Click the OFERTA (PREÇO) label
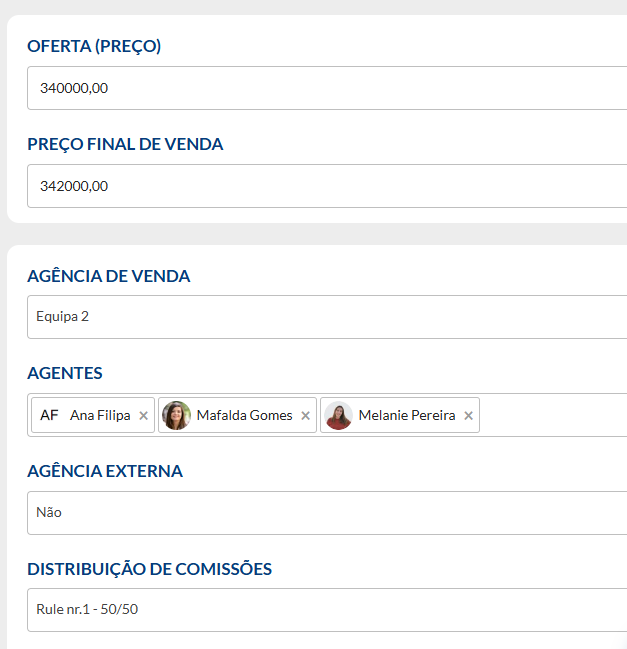This screenshot has height=649, width=627. coord(94,46)
